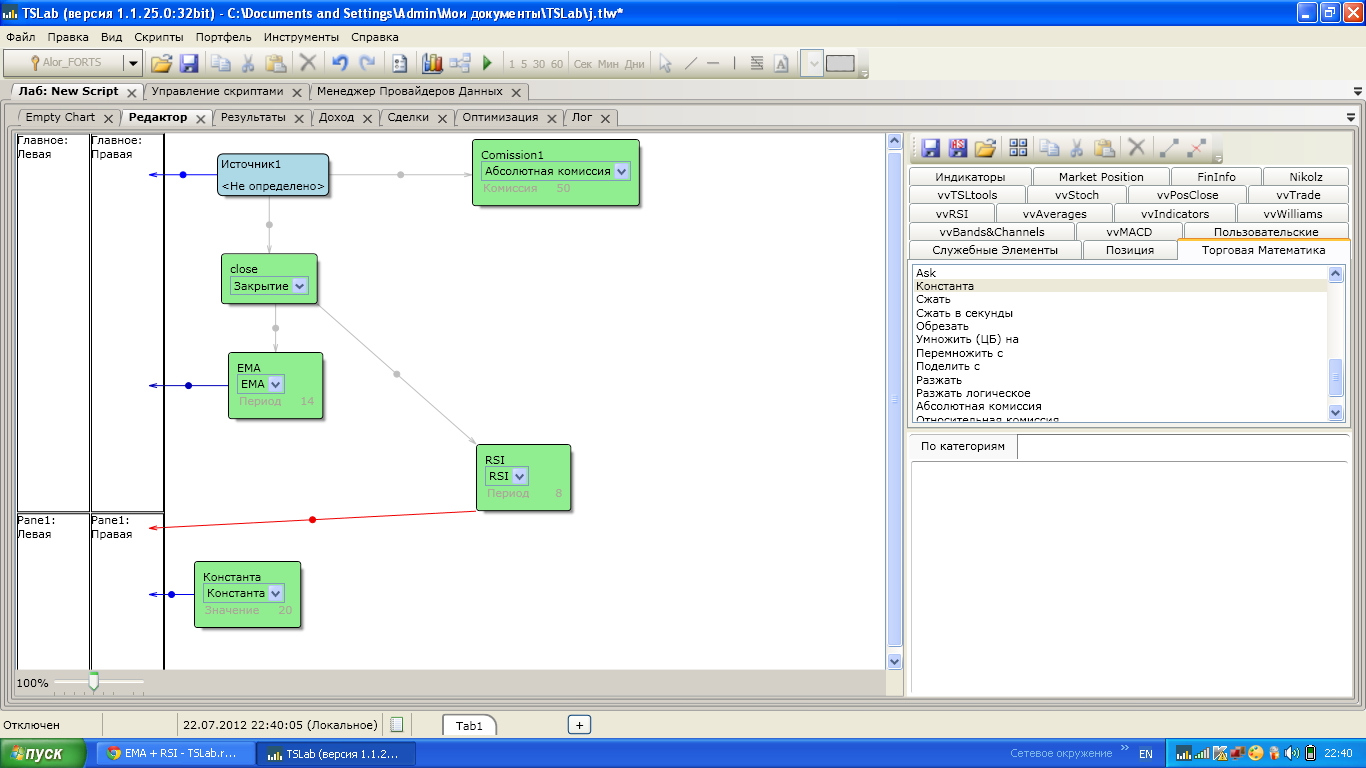
Task: Open the Абсолютная комиссия dropdown in Comission1
Action: click(x=622, y=171)
